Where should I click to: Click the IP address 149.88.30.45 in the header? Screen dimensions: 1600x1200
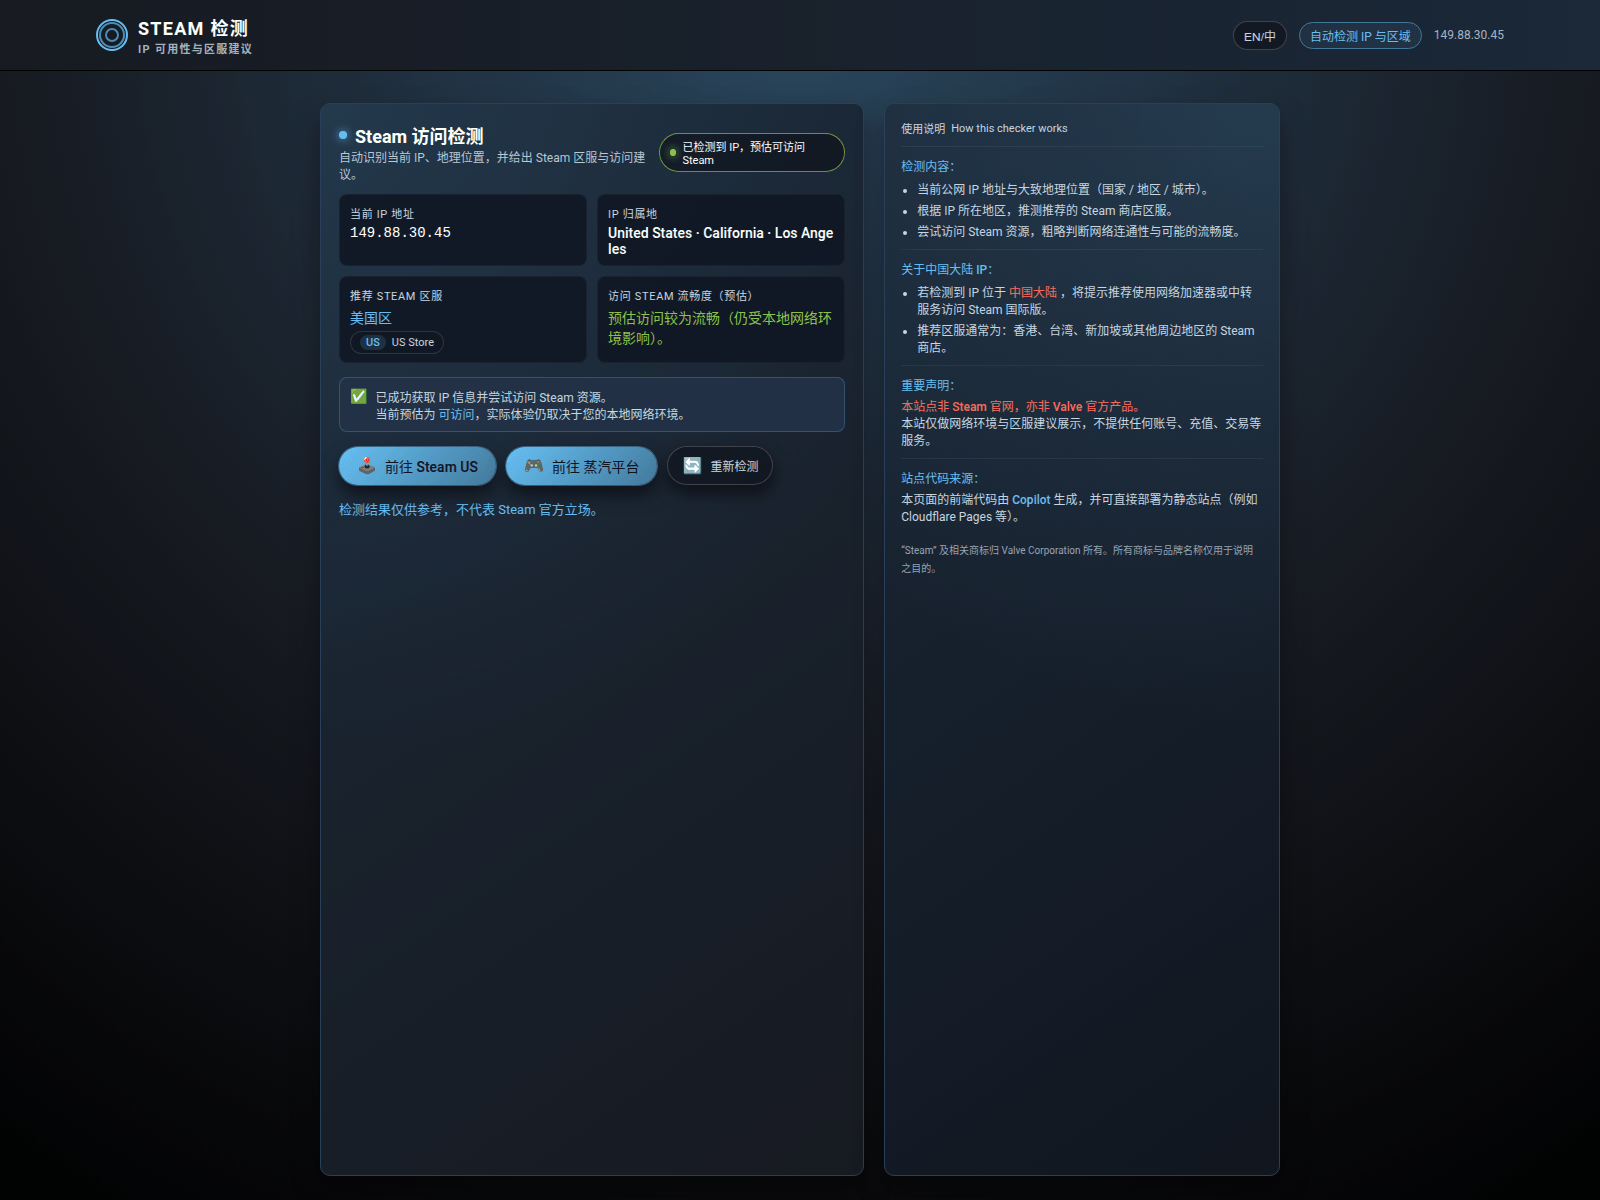click(1469, 34)
